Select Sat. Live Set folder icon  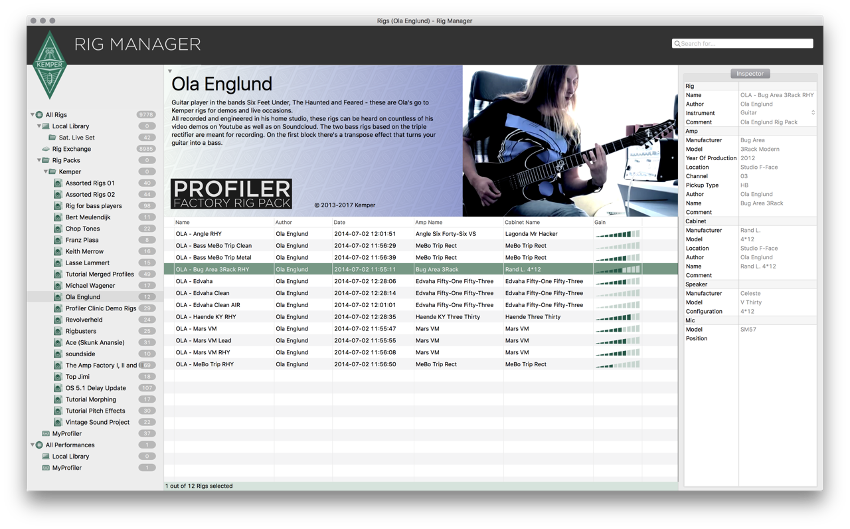tap(53, 138)
